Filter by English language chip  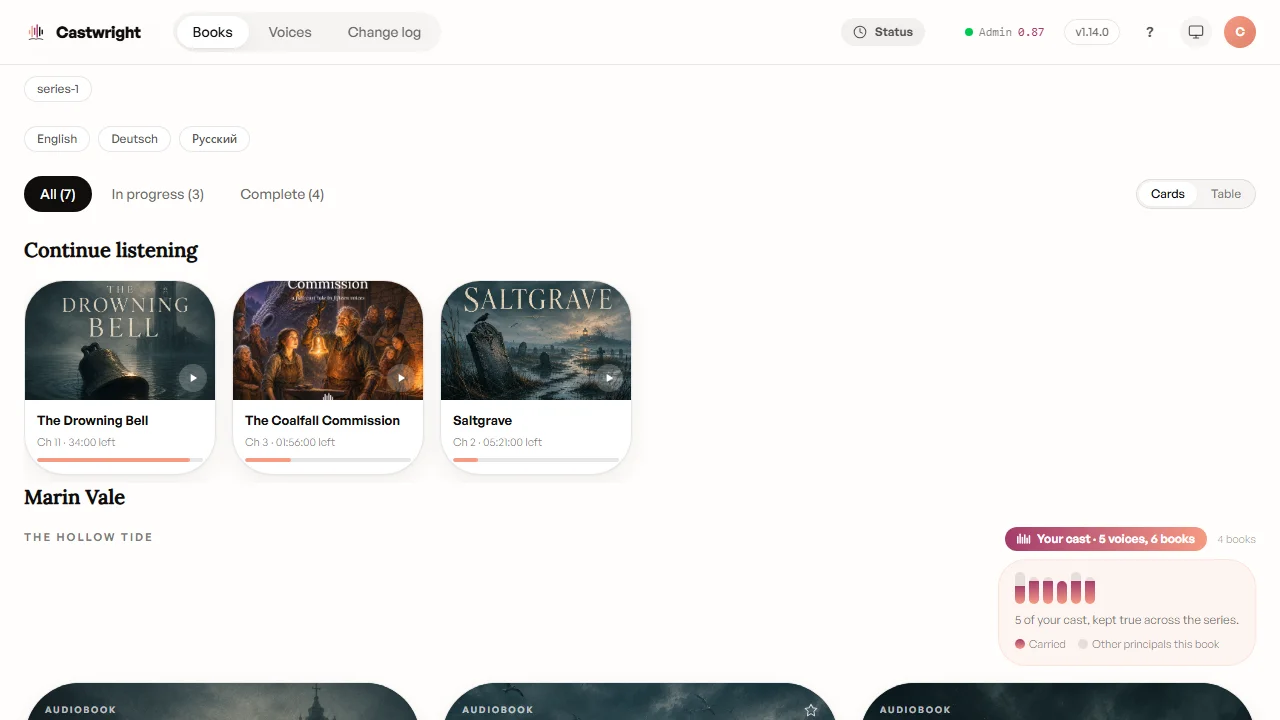[x=57, y=139]
